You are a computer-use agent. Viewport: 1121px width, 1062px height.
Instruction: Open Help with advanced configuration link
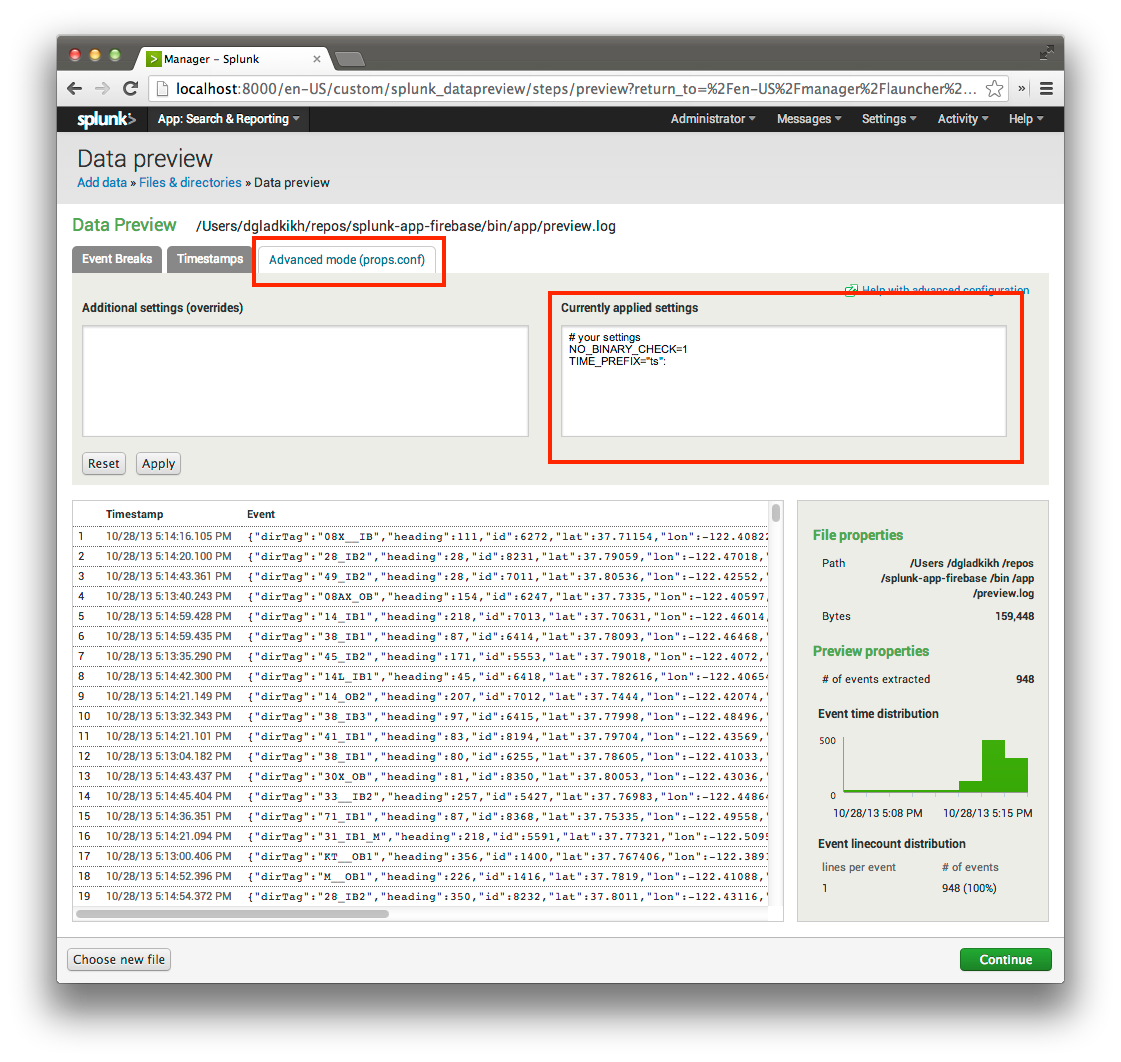(937, 290)
